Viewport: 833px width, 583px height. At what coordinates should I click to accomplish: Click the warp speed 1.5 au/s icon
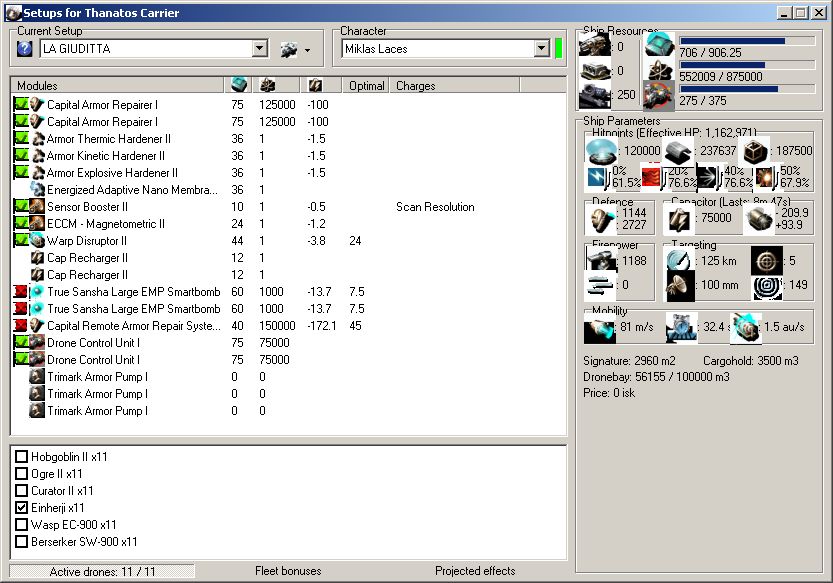pyautogui.click(x=745, y=328)
